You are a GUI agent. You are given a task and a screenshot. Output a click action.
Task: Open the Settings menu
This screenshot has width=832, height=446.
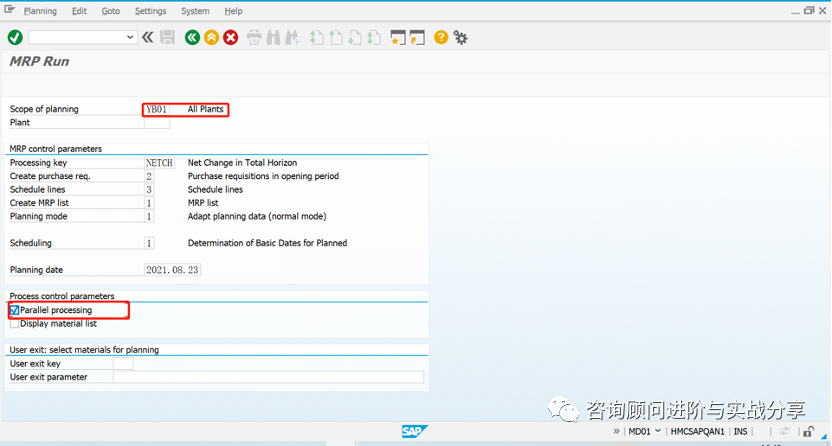click(151, 11)
